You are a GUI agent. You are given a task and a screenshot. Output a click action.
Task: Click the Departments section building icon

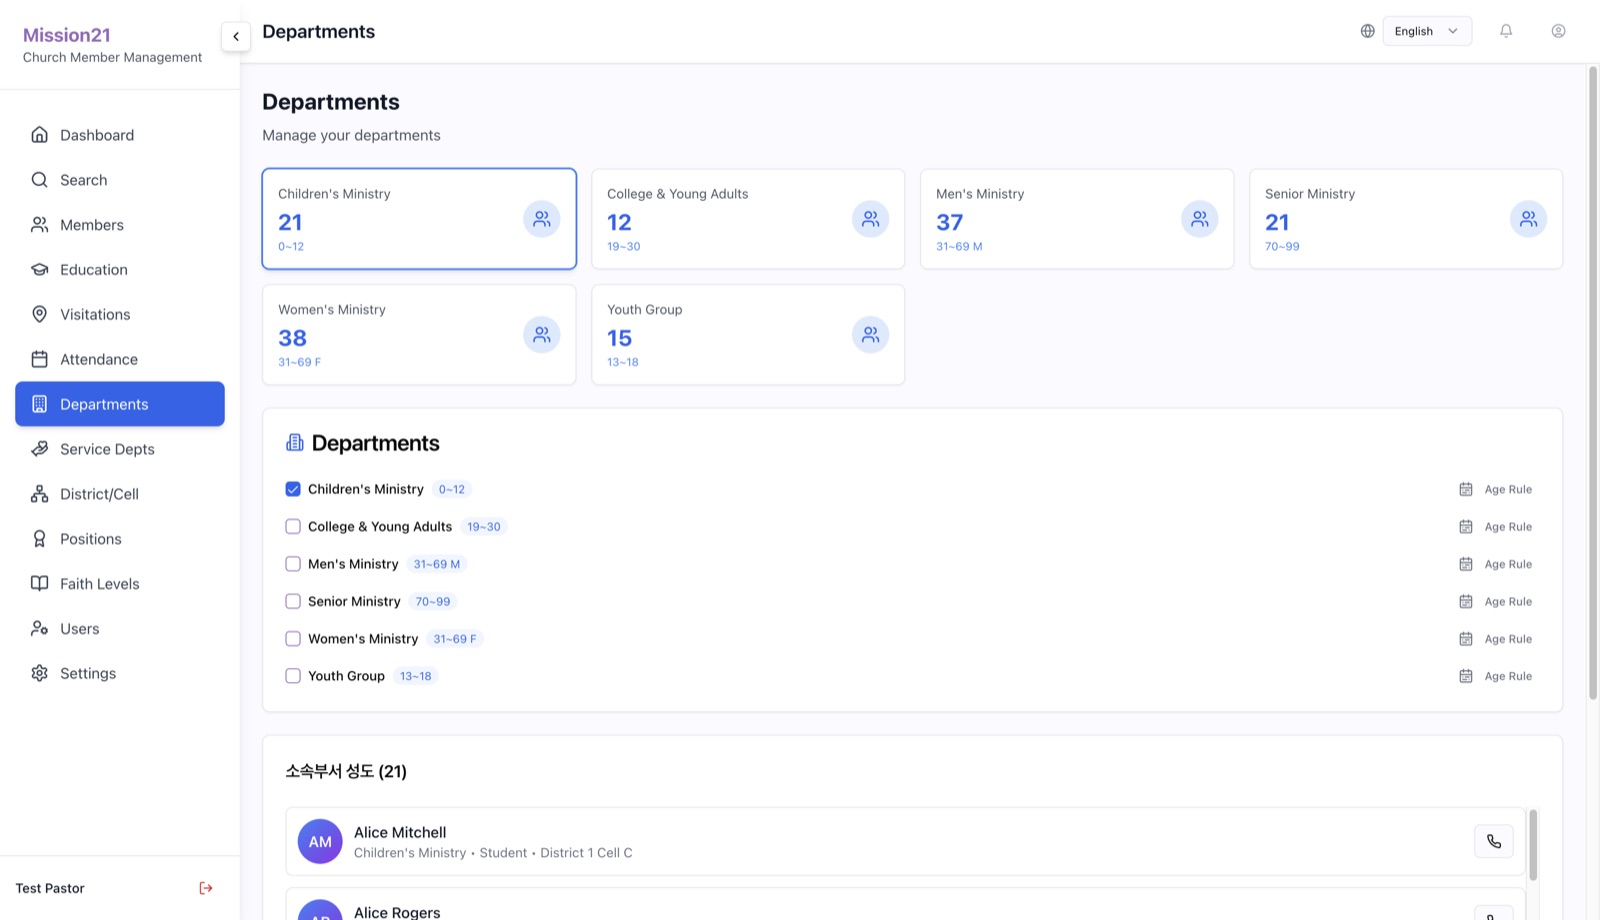(x=295, y=442)
